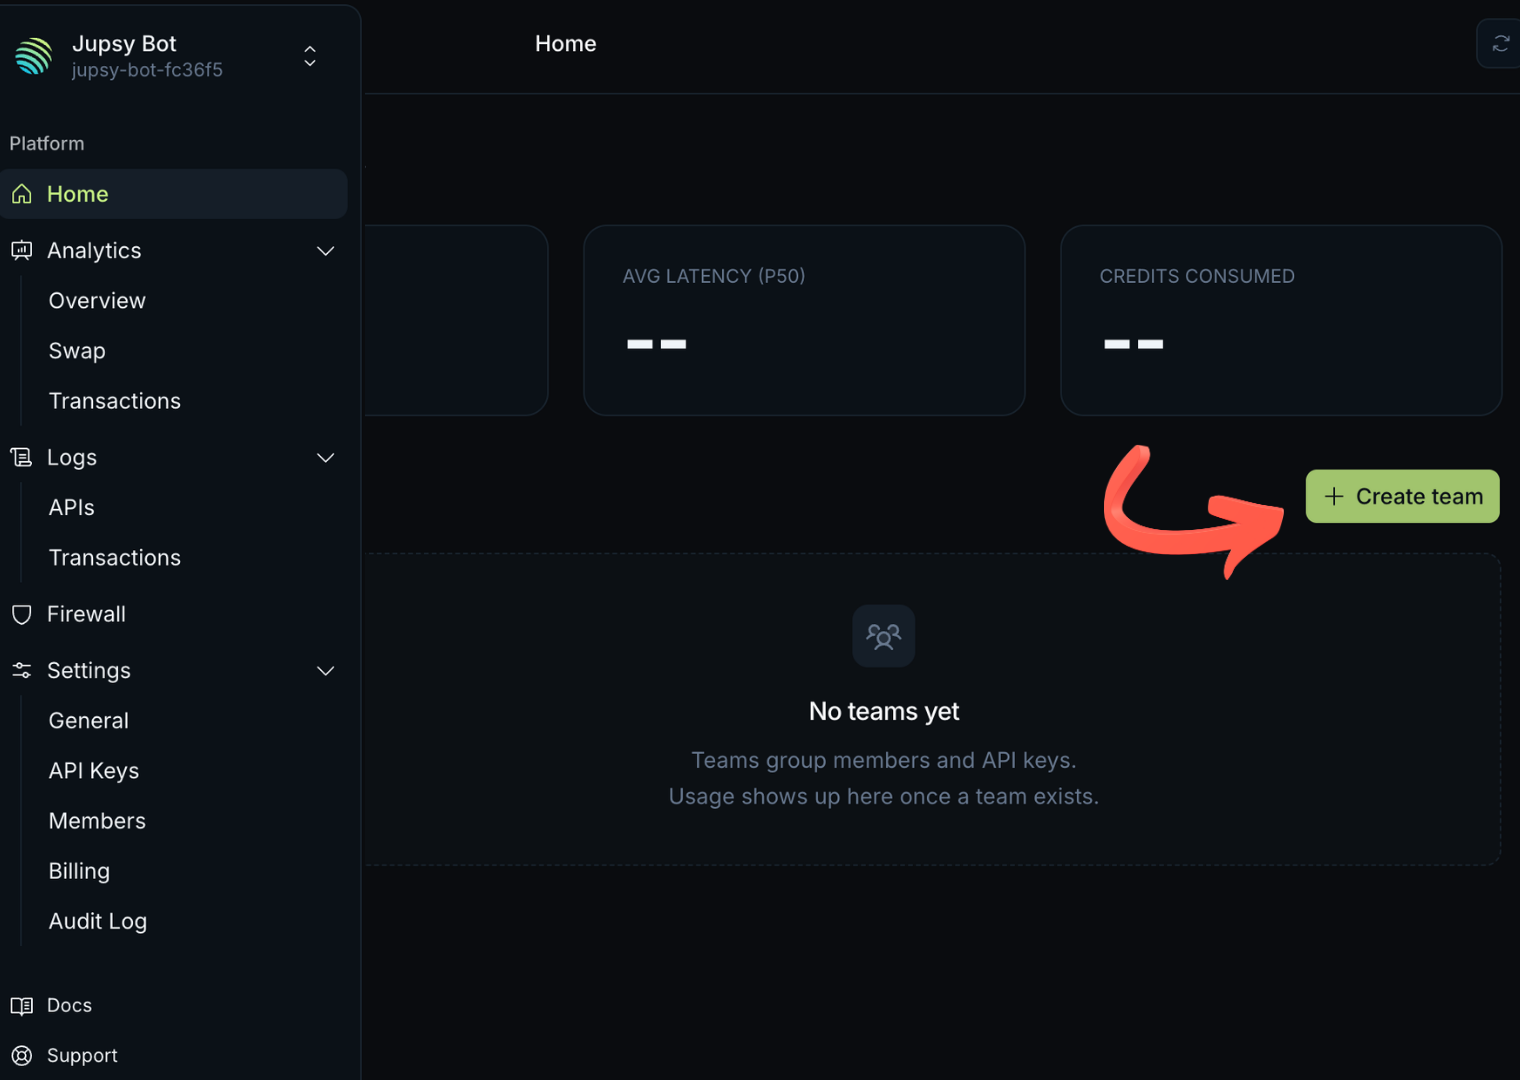Open Transactions under Analytics
The height and width of the screenshot is (1080, 1520).
115,401
